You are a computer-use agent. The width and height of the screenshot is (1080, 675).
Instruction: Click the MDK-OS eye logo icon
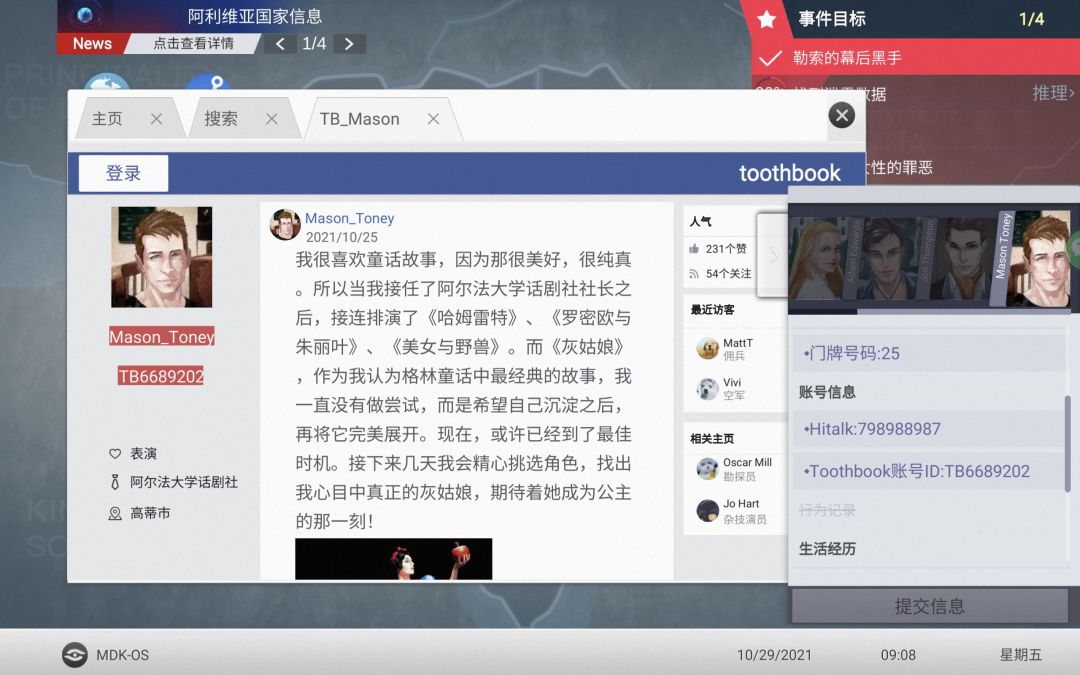point(74,654)
